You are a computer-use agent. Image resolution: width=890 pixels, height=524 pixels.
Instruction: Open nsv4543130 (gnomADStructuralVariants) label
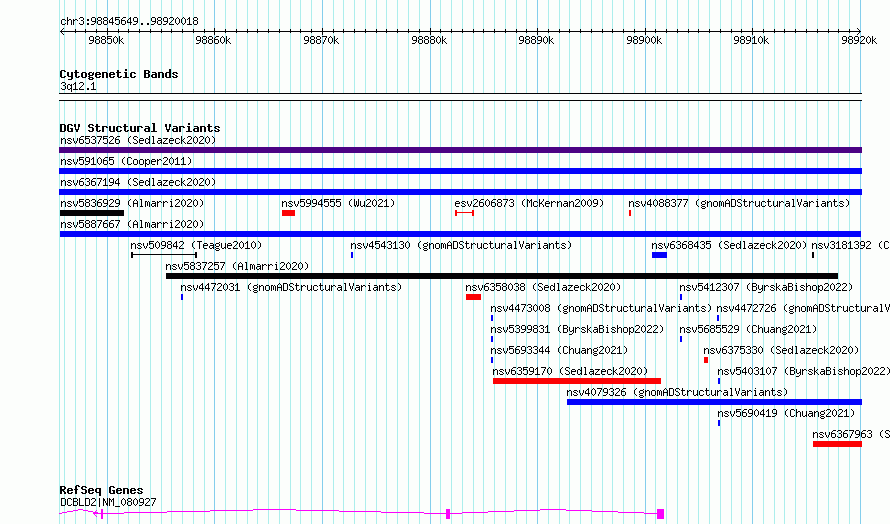tap(461, 245)
